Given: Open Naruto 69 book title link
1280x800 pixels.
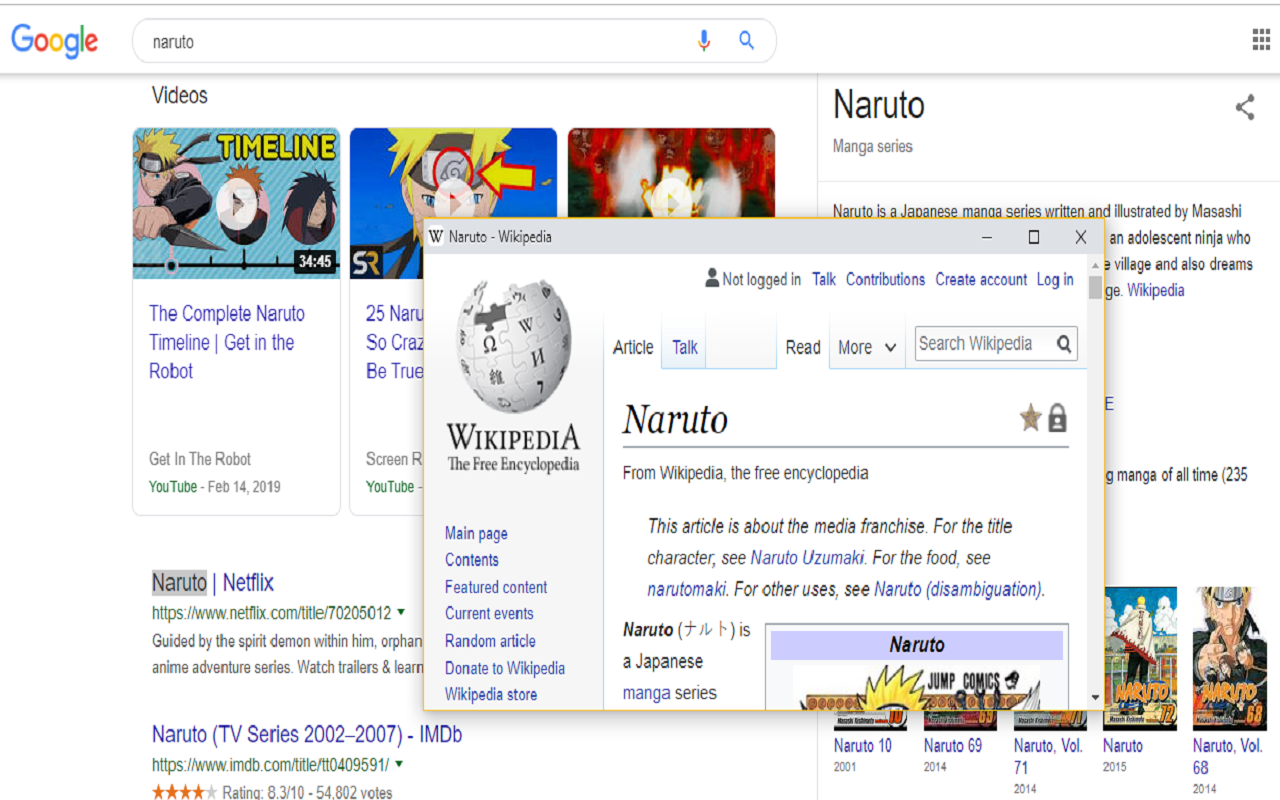Looking at the screenshot, I should pos(953,745).
